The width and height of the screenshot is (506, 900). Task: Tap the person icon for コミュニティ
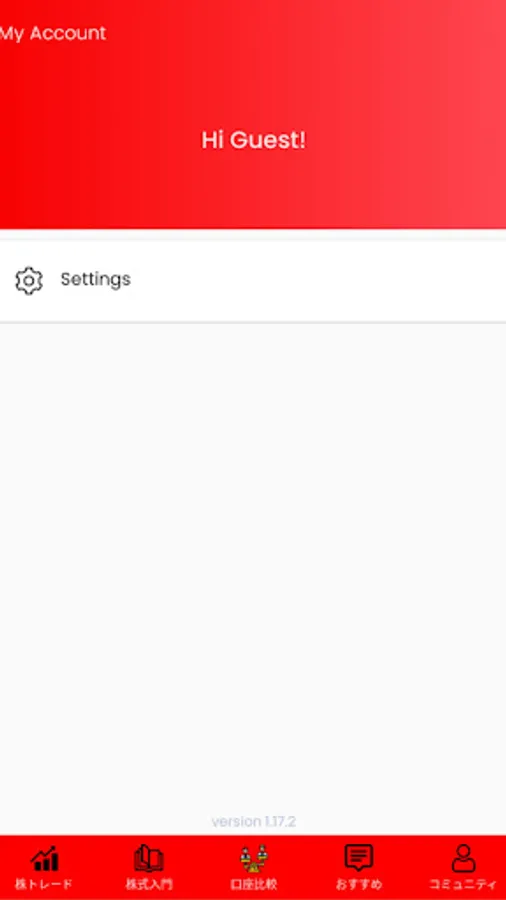(463, 859)
